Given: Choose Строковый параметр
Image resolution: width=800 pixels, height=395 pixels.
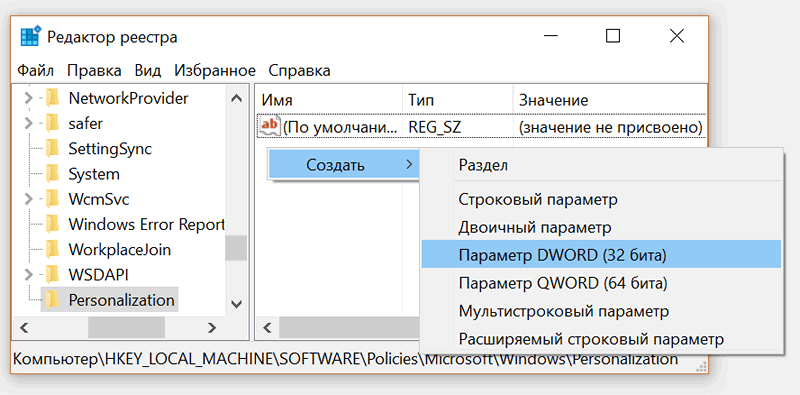Looking at the screenshot, I should click(602, 200).
